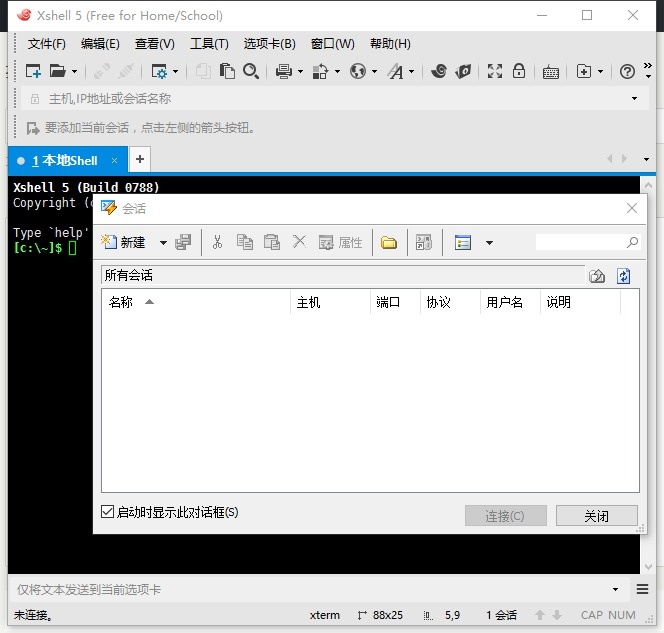Viewport: 664px width, 633px height.
Task: Open the 文件(F) menu
Action: pos(47,44)
